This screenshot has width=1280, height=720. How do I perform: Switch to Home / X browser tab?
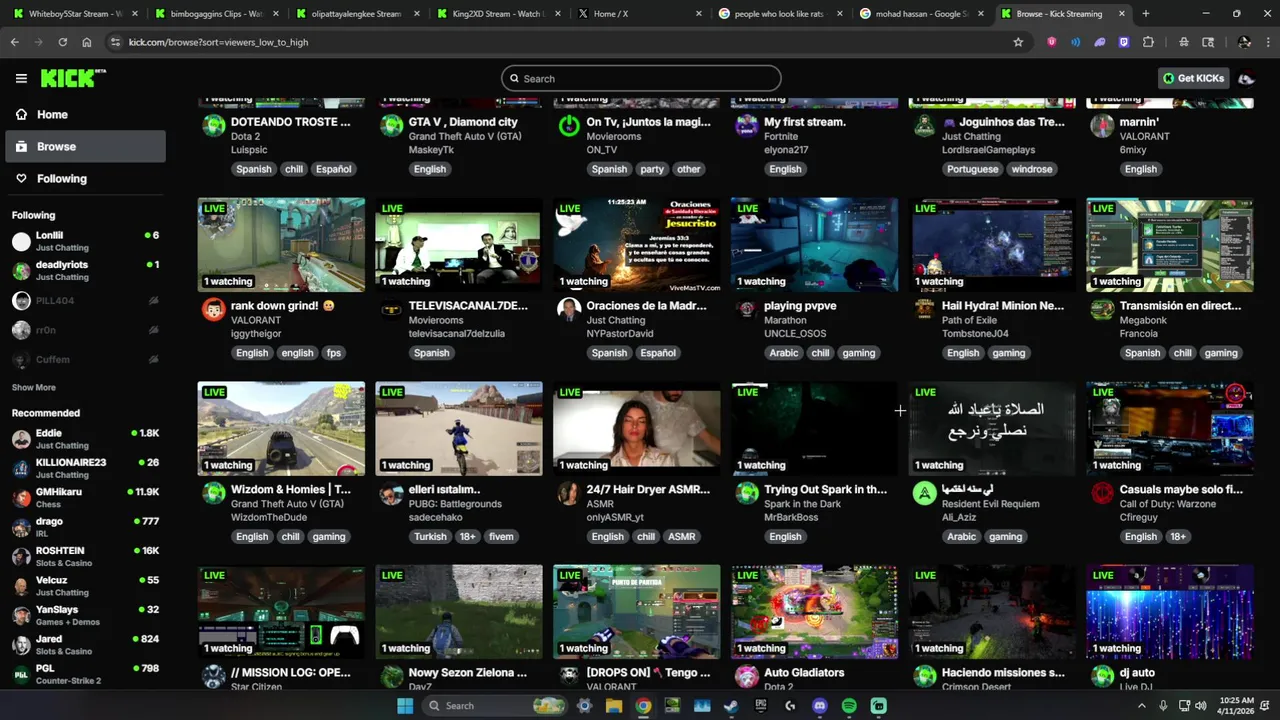[x=640, y=14]
